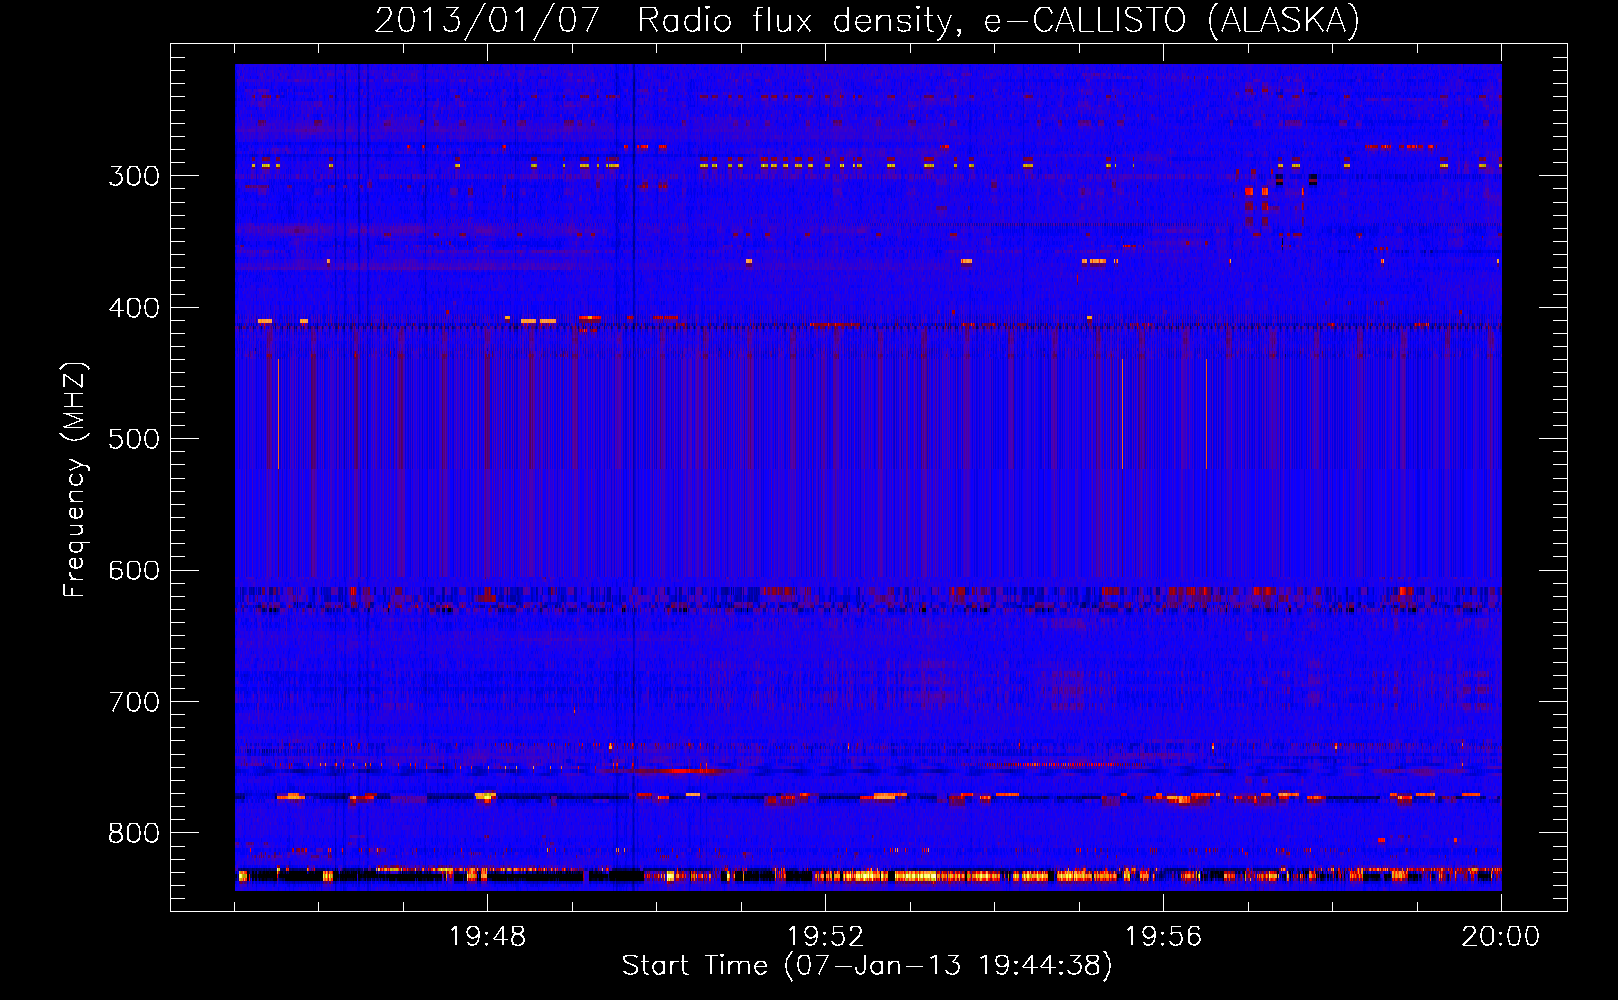Click the 'Start Time (07-Jan-13 19:44:38)' axis title
This screenshot has height=1000, width=1618.
click(x=867, y=966)
